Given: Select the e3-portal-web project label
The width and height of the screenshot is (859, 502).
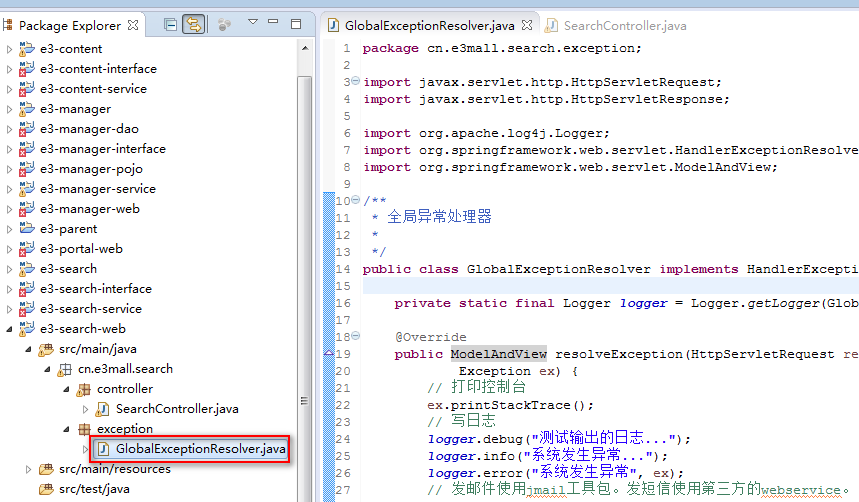Looking at the screenshot, I should (x=81, y=249).
